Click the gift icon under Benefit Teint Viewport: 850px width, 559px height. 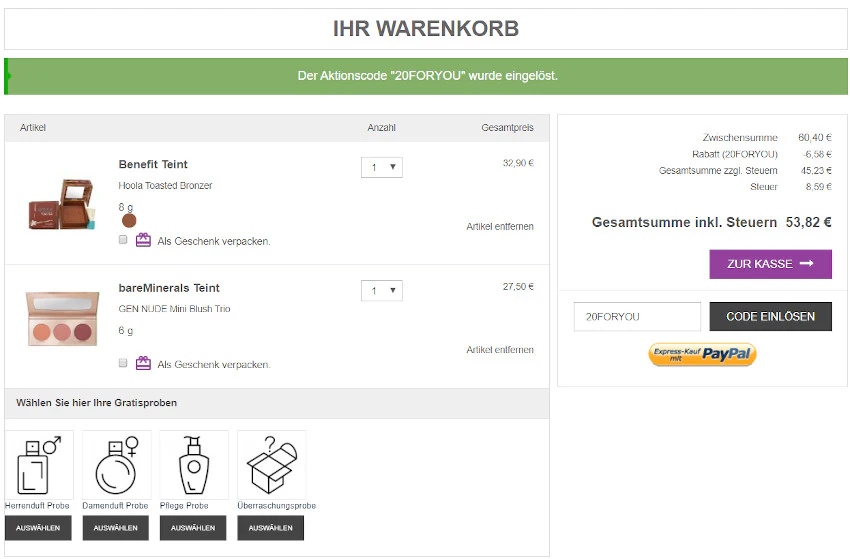pos(143,240)
